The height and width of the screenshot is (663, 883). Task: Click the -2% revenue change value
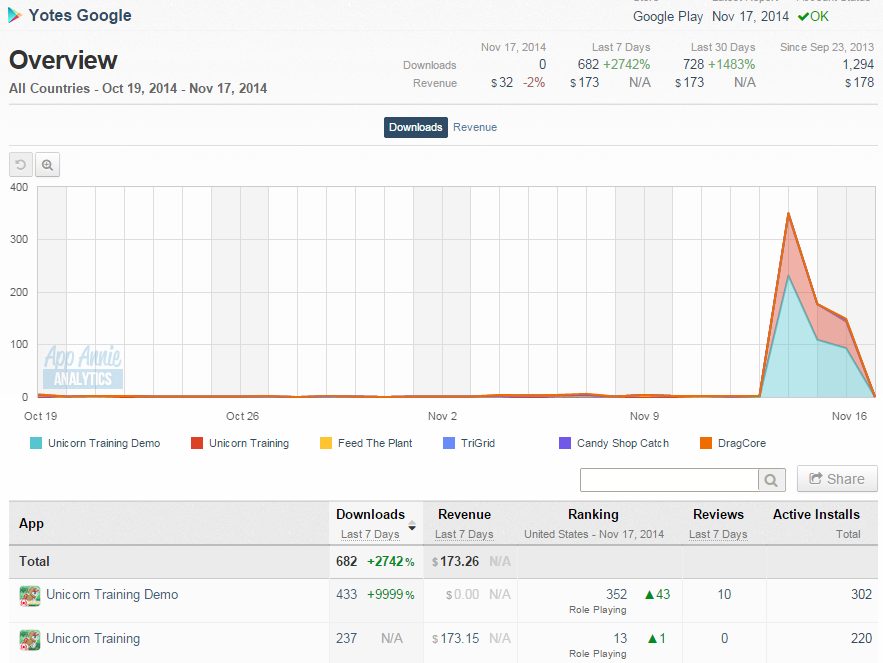534,83
